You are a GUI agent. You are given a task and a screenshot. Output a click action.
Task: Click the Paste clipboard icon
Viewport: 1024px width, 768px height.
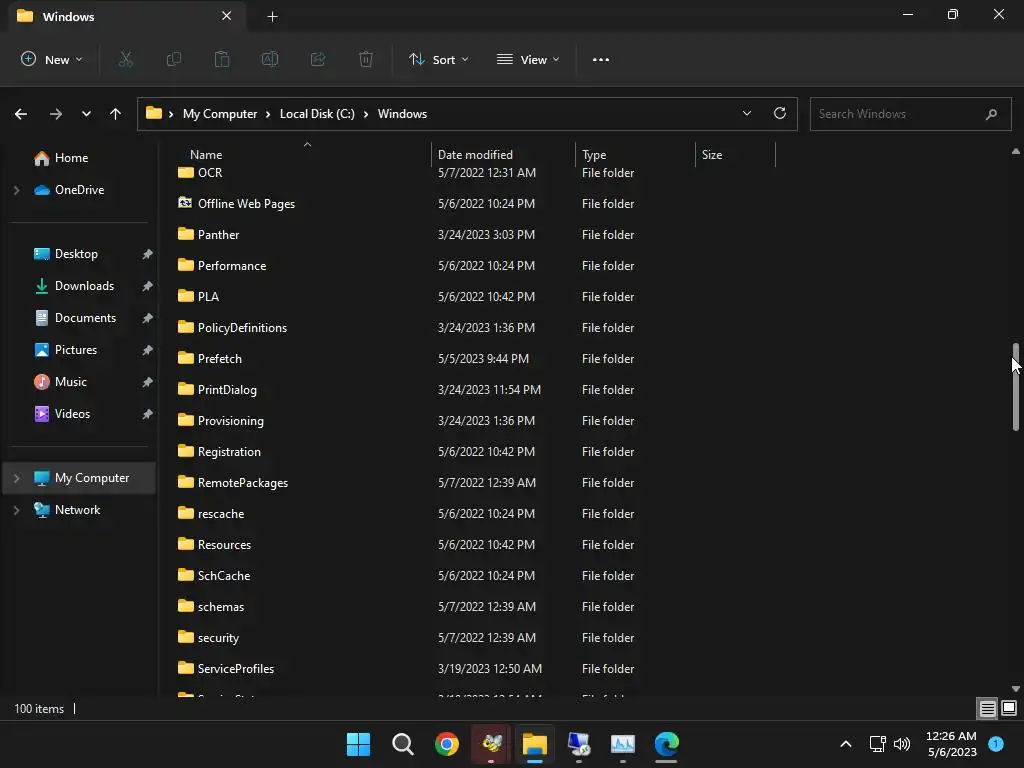pyautogui.click(x=222, y=59)
